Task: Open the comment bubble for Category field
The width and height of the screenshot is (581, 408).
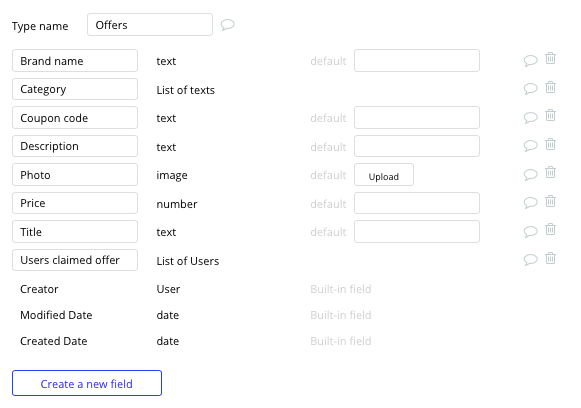Action: pyautogui.click(x=530, y=89)
